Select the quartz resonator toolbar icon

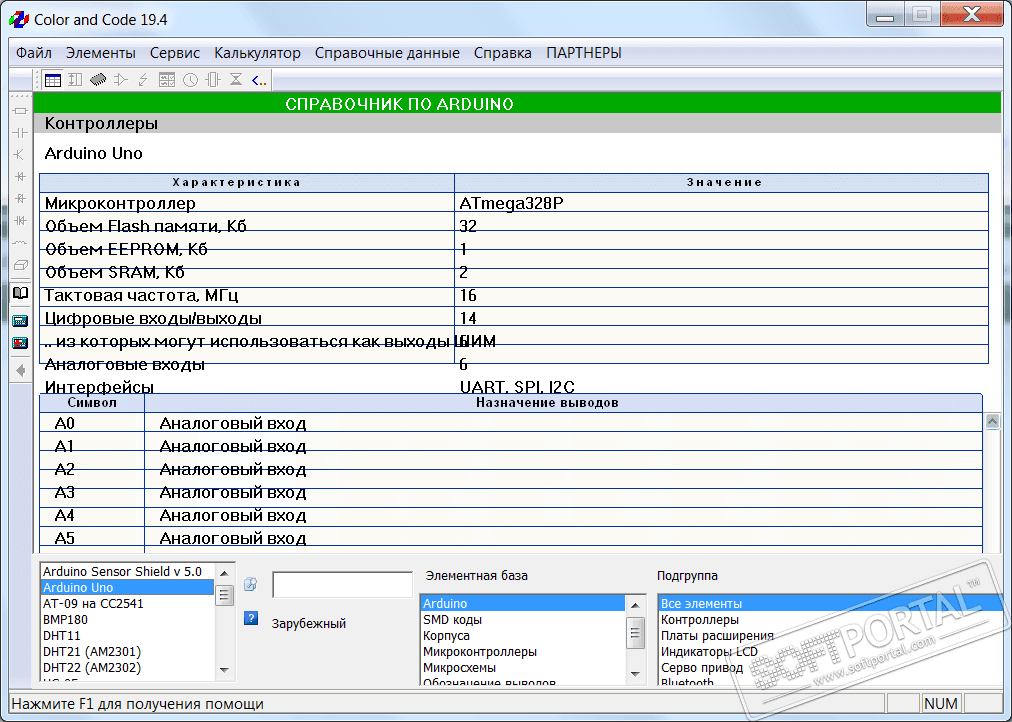pyautogui.click(x=213, y=80)
